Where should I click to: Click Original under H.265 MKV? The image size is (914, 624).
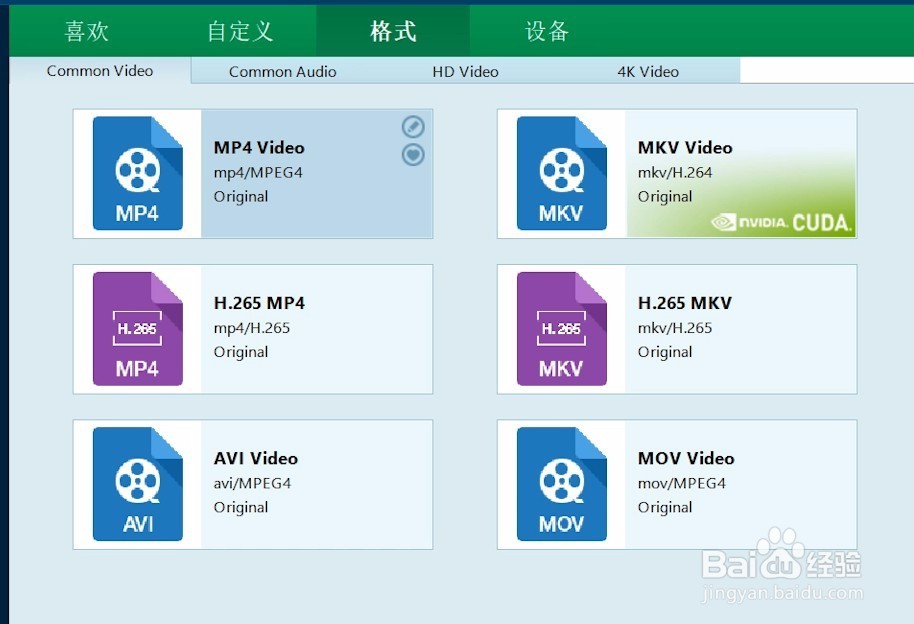point(665,352)
